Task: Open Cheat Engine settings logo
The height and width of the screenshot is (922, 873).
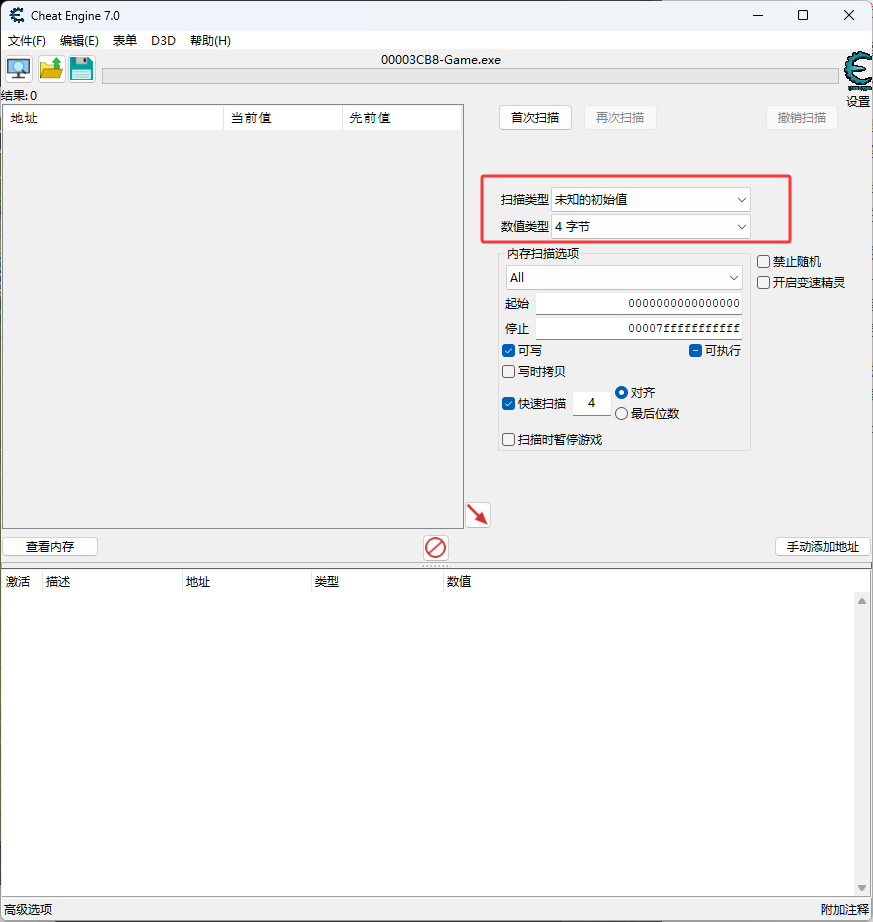Action: (858, 71)
